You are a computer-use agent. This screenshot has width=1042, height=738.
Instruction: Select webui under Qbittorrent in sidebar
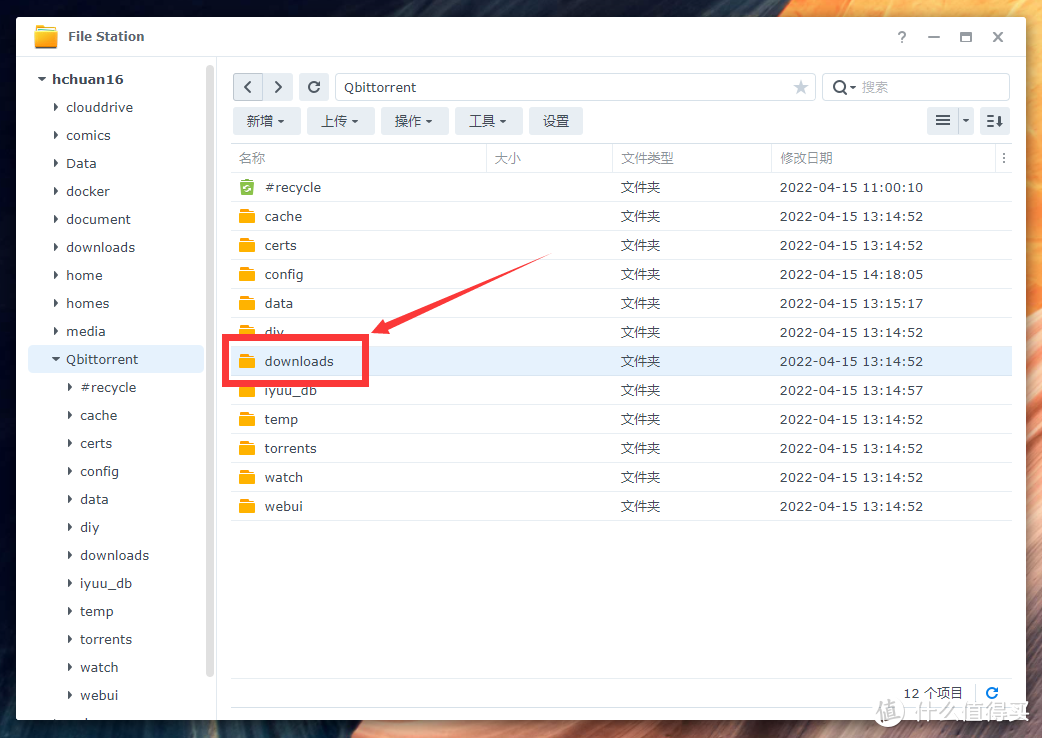click(99, 695)
